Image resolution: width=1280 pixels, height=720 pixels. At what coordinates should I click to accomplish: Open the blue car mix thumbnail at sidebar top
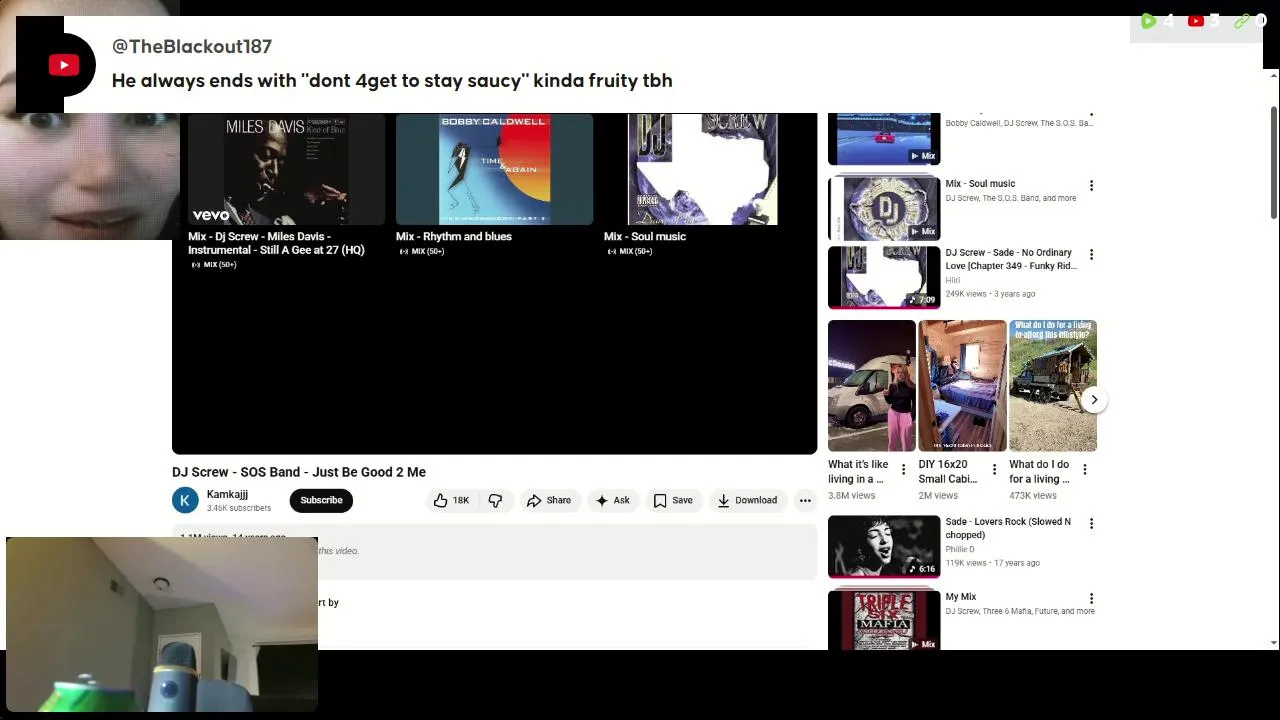point(884,139)
